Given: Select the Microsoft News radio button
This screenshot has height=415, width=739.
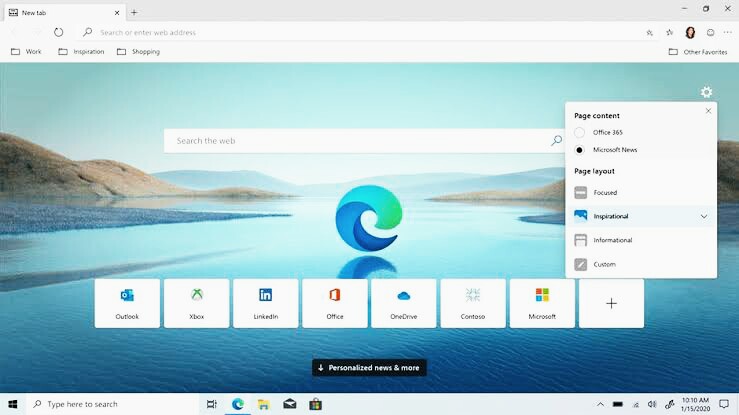Looking at the screenshot, I should click(579, 150).
